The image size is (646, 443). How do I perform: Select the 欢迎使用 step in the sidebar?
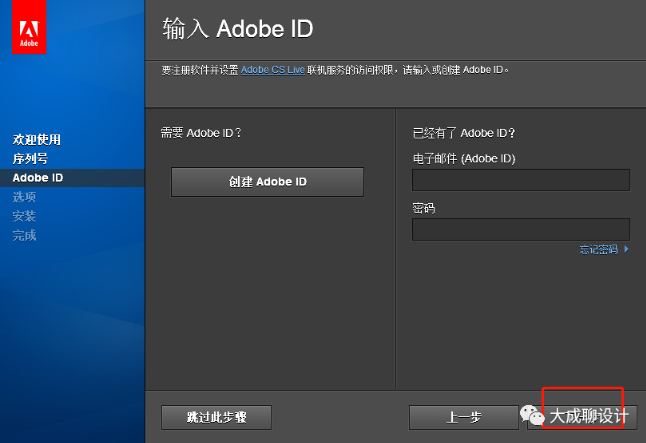point(36,139)
